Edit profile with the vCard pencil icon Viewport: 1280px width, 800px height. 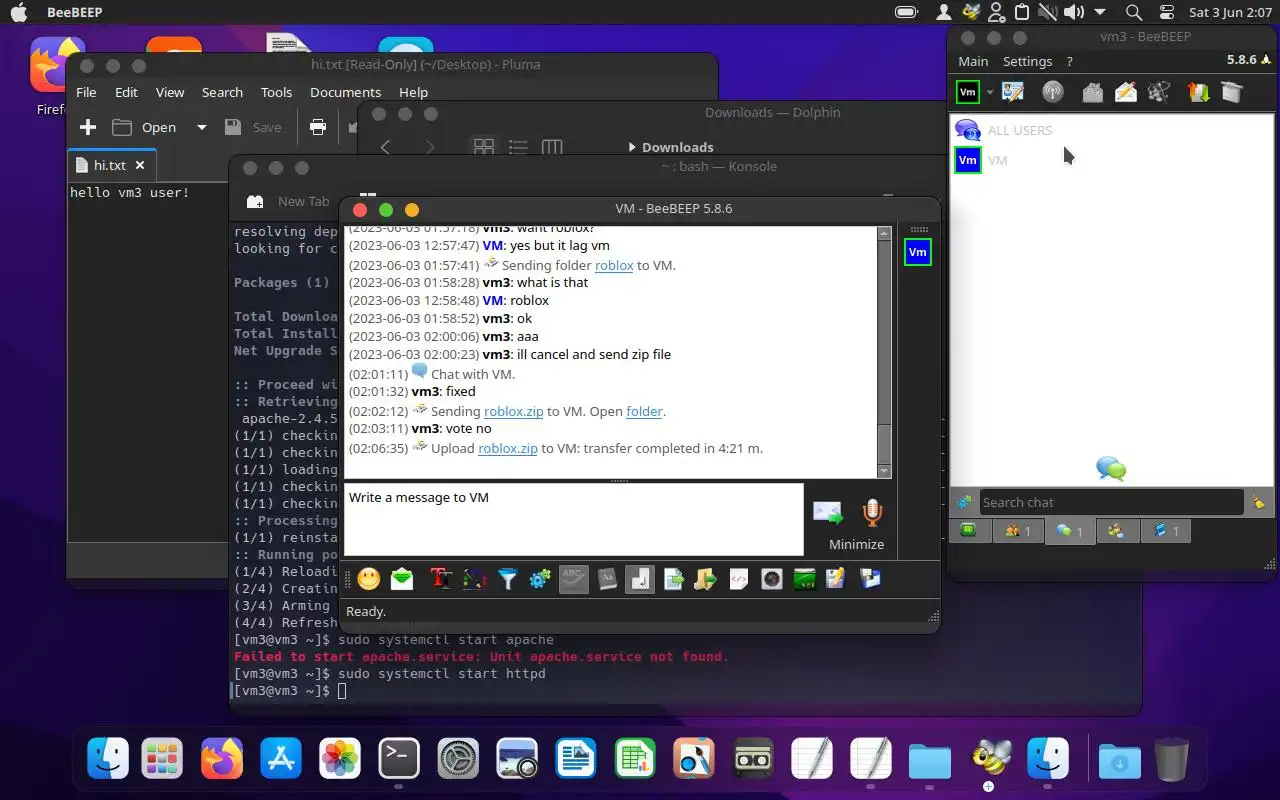(1013, 93)
